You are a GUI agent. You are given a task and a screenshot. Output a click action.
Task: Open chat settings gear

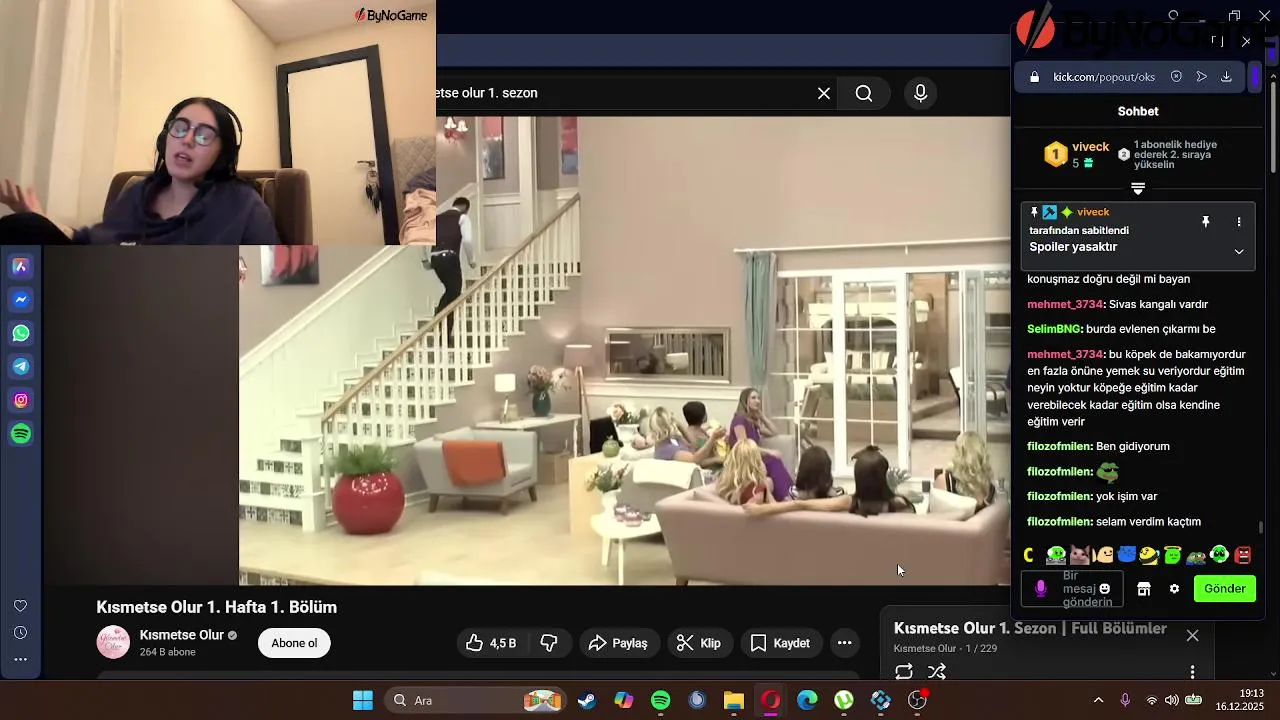point(1174,589)
